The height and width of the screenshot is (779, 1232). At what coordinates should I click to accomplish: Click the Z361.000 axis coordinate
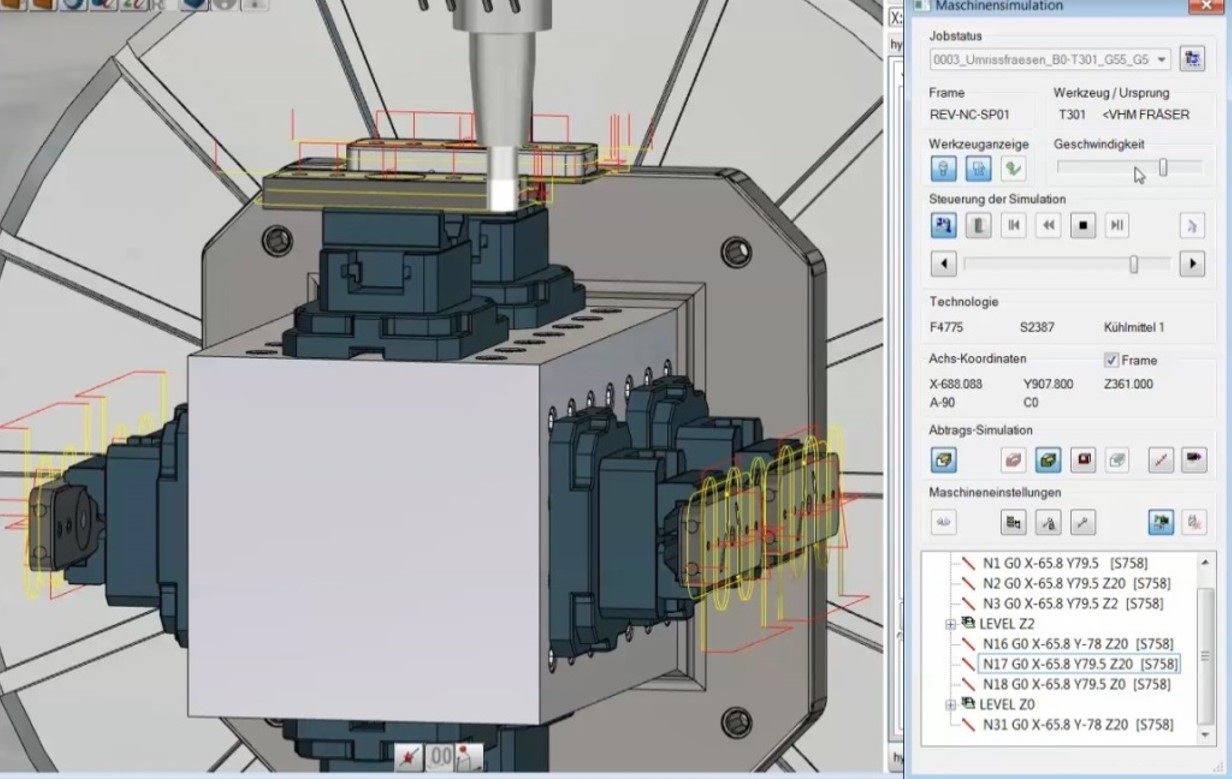pyautogui.click(x=1129, y=384)
